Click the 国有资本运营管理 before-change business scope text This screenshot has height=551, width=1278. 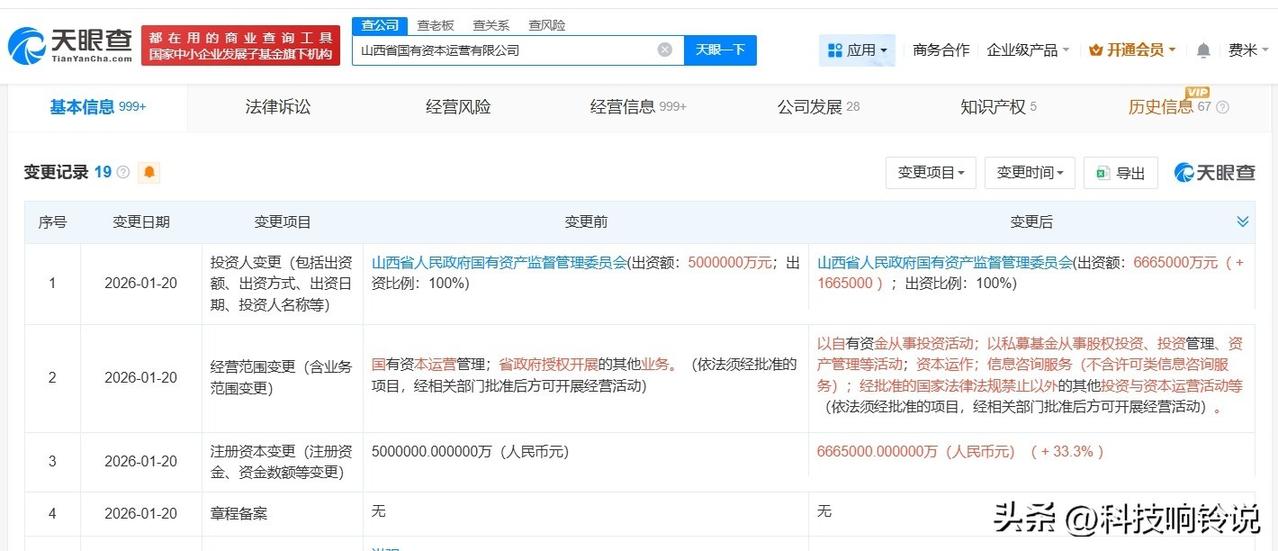pos(428,365)
